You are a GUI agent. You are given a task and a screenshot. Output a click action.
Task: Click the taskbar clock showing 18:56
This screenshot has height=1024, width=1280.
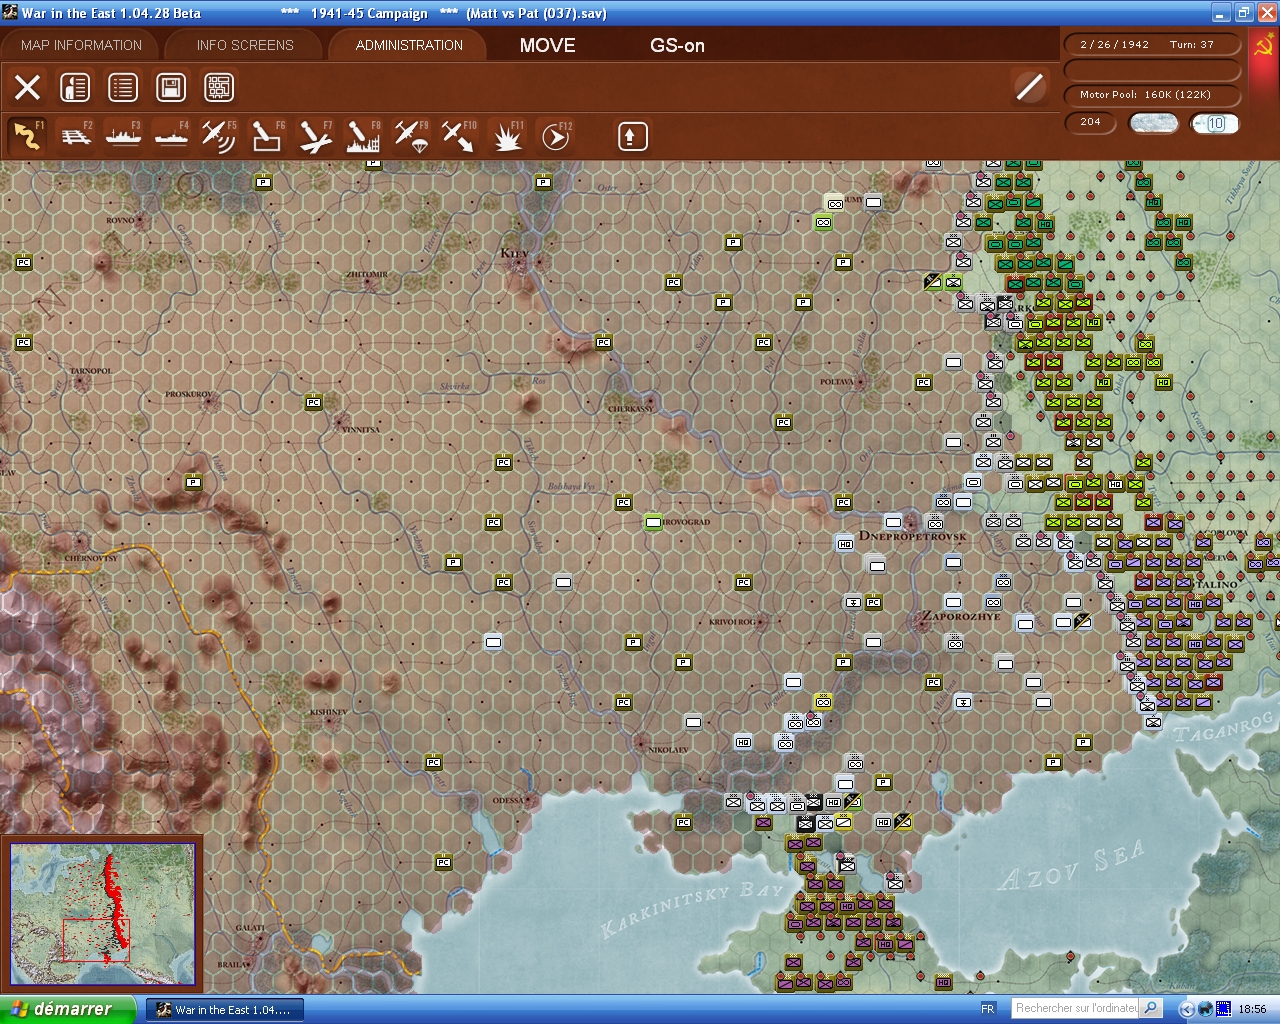coord(1252,1009)
